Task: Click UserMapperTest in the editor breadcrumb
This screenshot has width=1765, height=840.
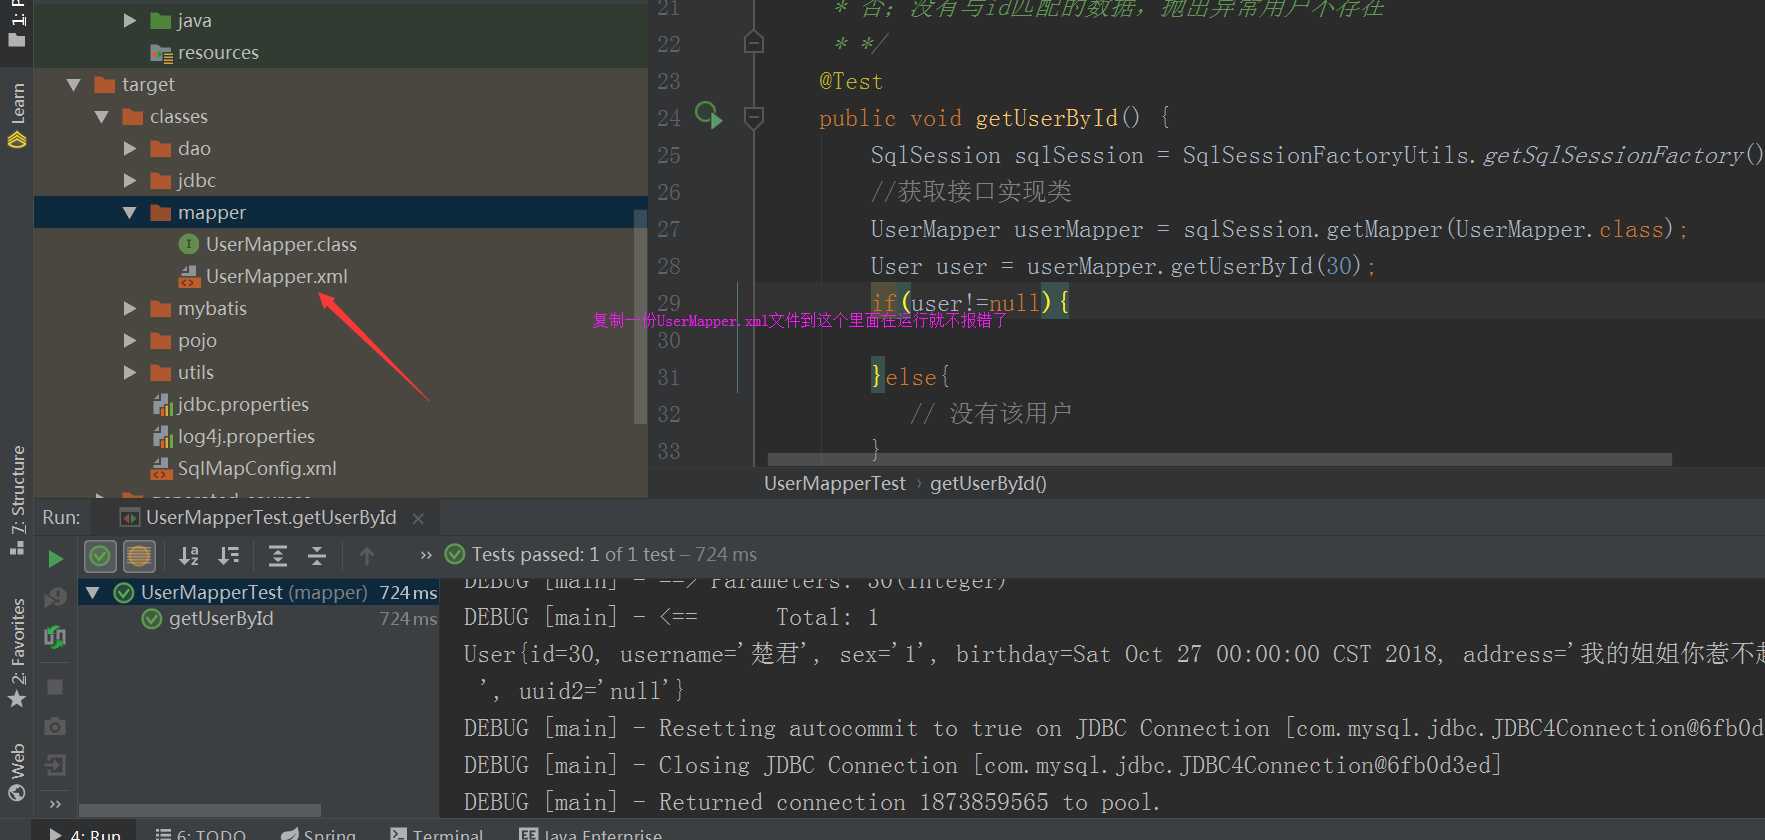Action: 834,483
